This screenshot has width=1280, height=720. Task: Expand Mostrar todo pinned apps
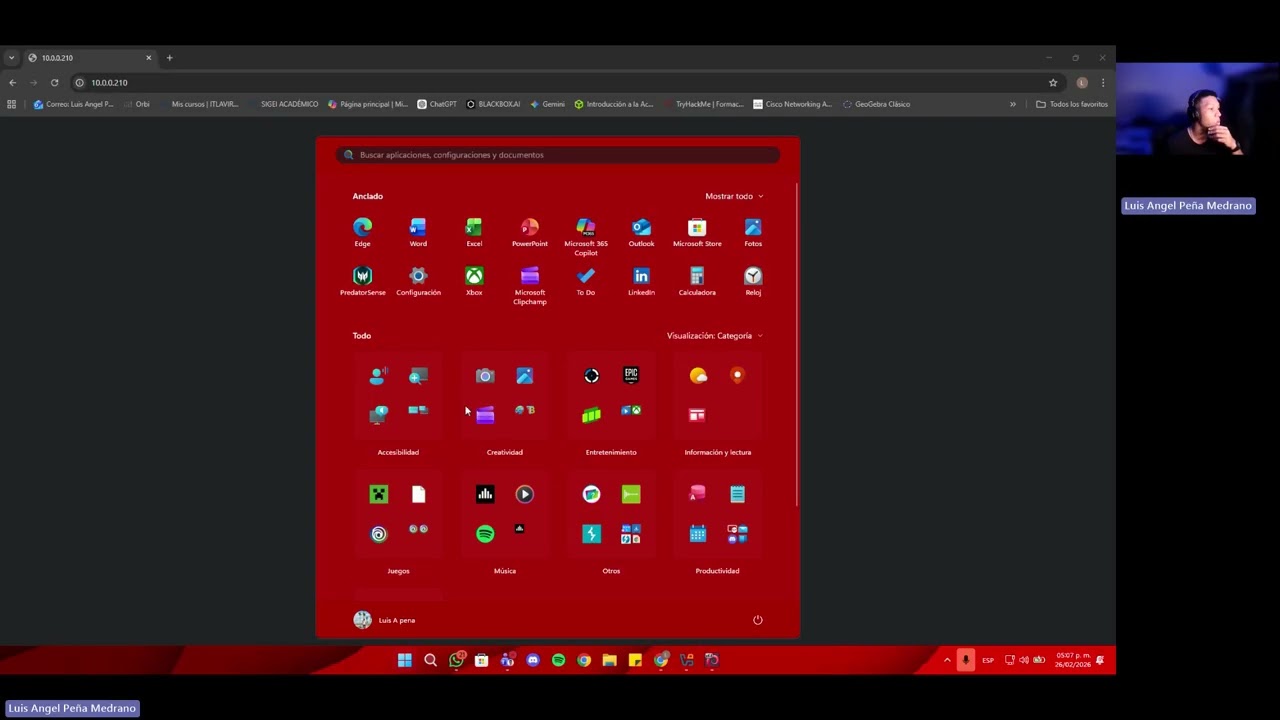[734, 196]
